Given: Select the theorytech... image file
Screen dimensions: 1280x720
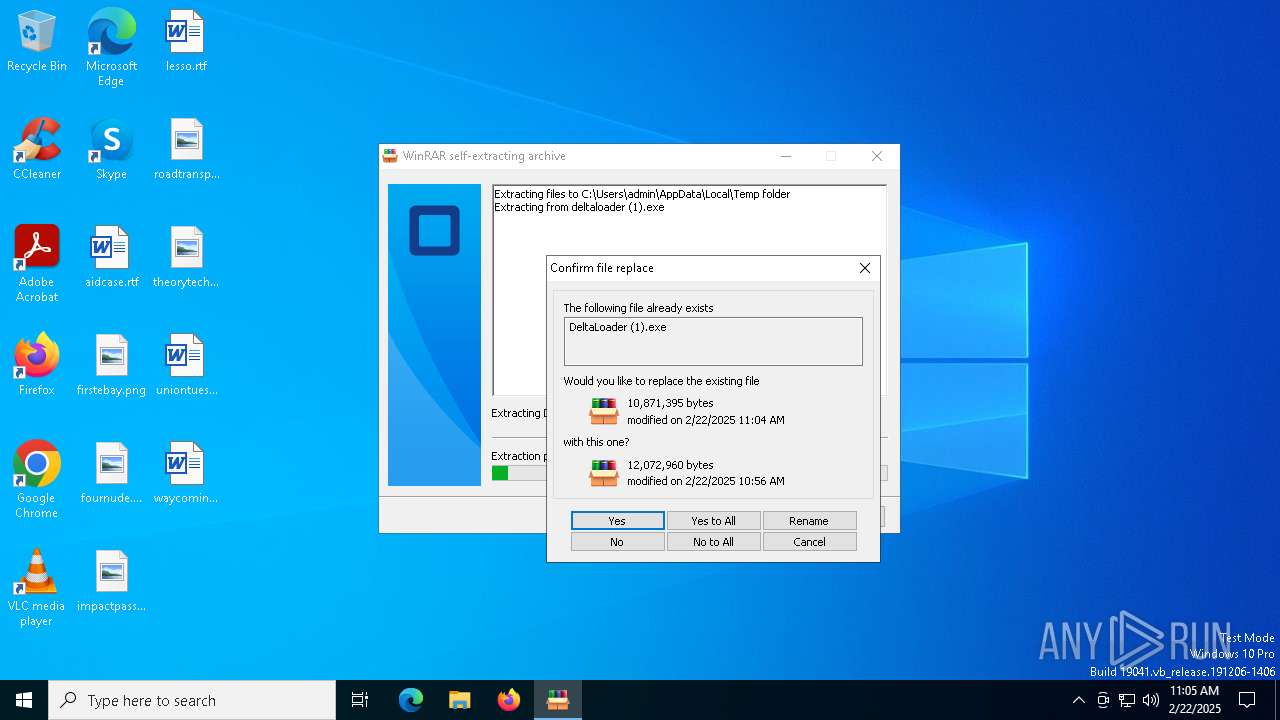Looking at the screenshot, I should pos(186,258).
